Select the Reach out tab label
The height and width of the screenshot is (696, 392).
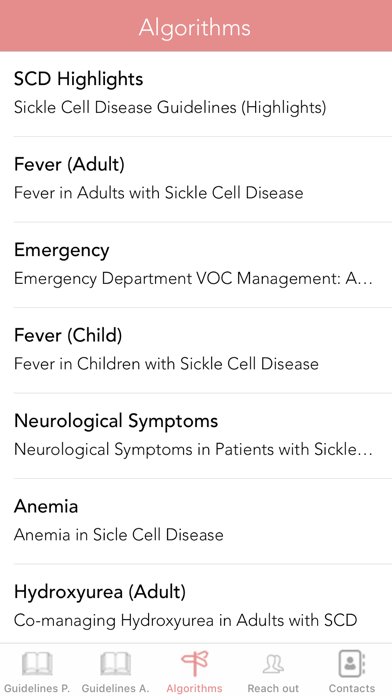pos(273,688)
